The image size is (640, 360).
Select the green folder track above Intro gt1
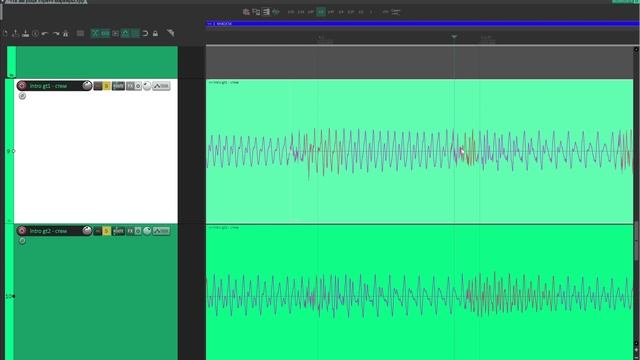[96, 62]
